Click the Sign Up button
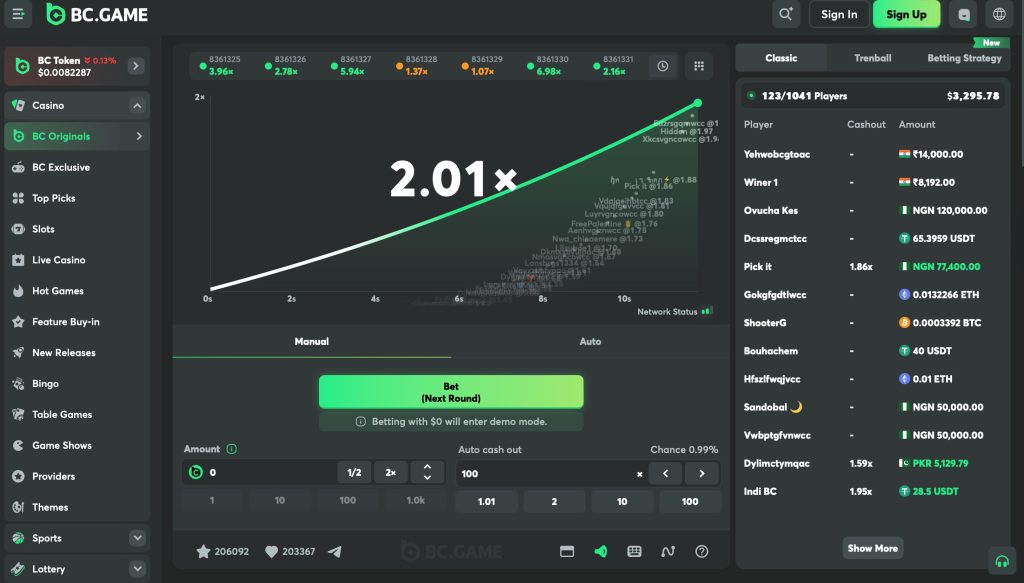The image size is (1024, 583). pos(906,14)
